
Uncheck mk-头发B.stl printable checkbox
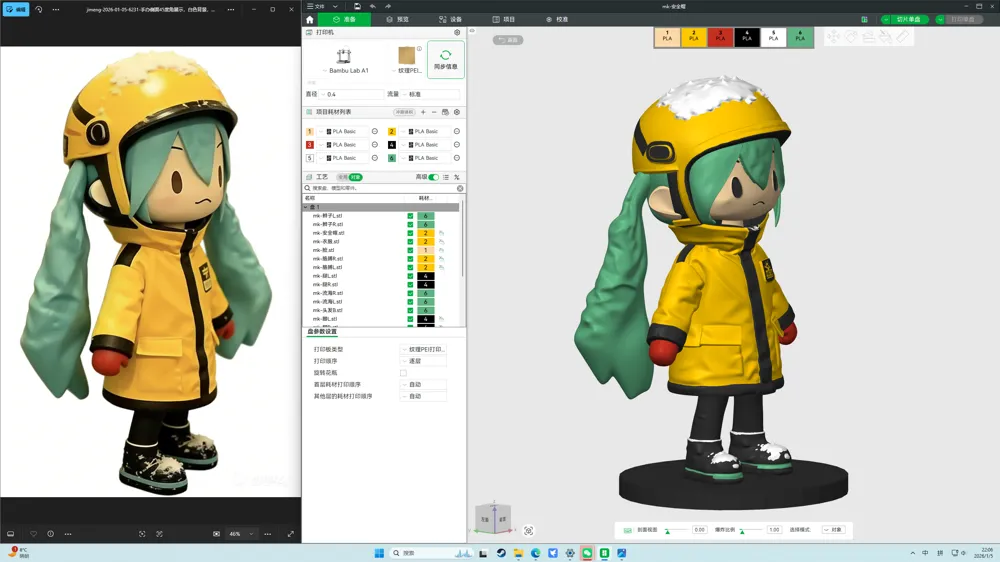tap(410, 310)
